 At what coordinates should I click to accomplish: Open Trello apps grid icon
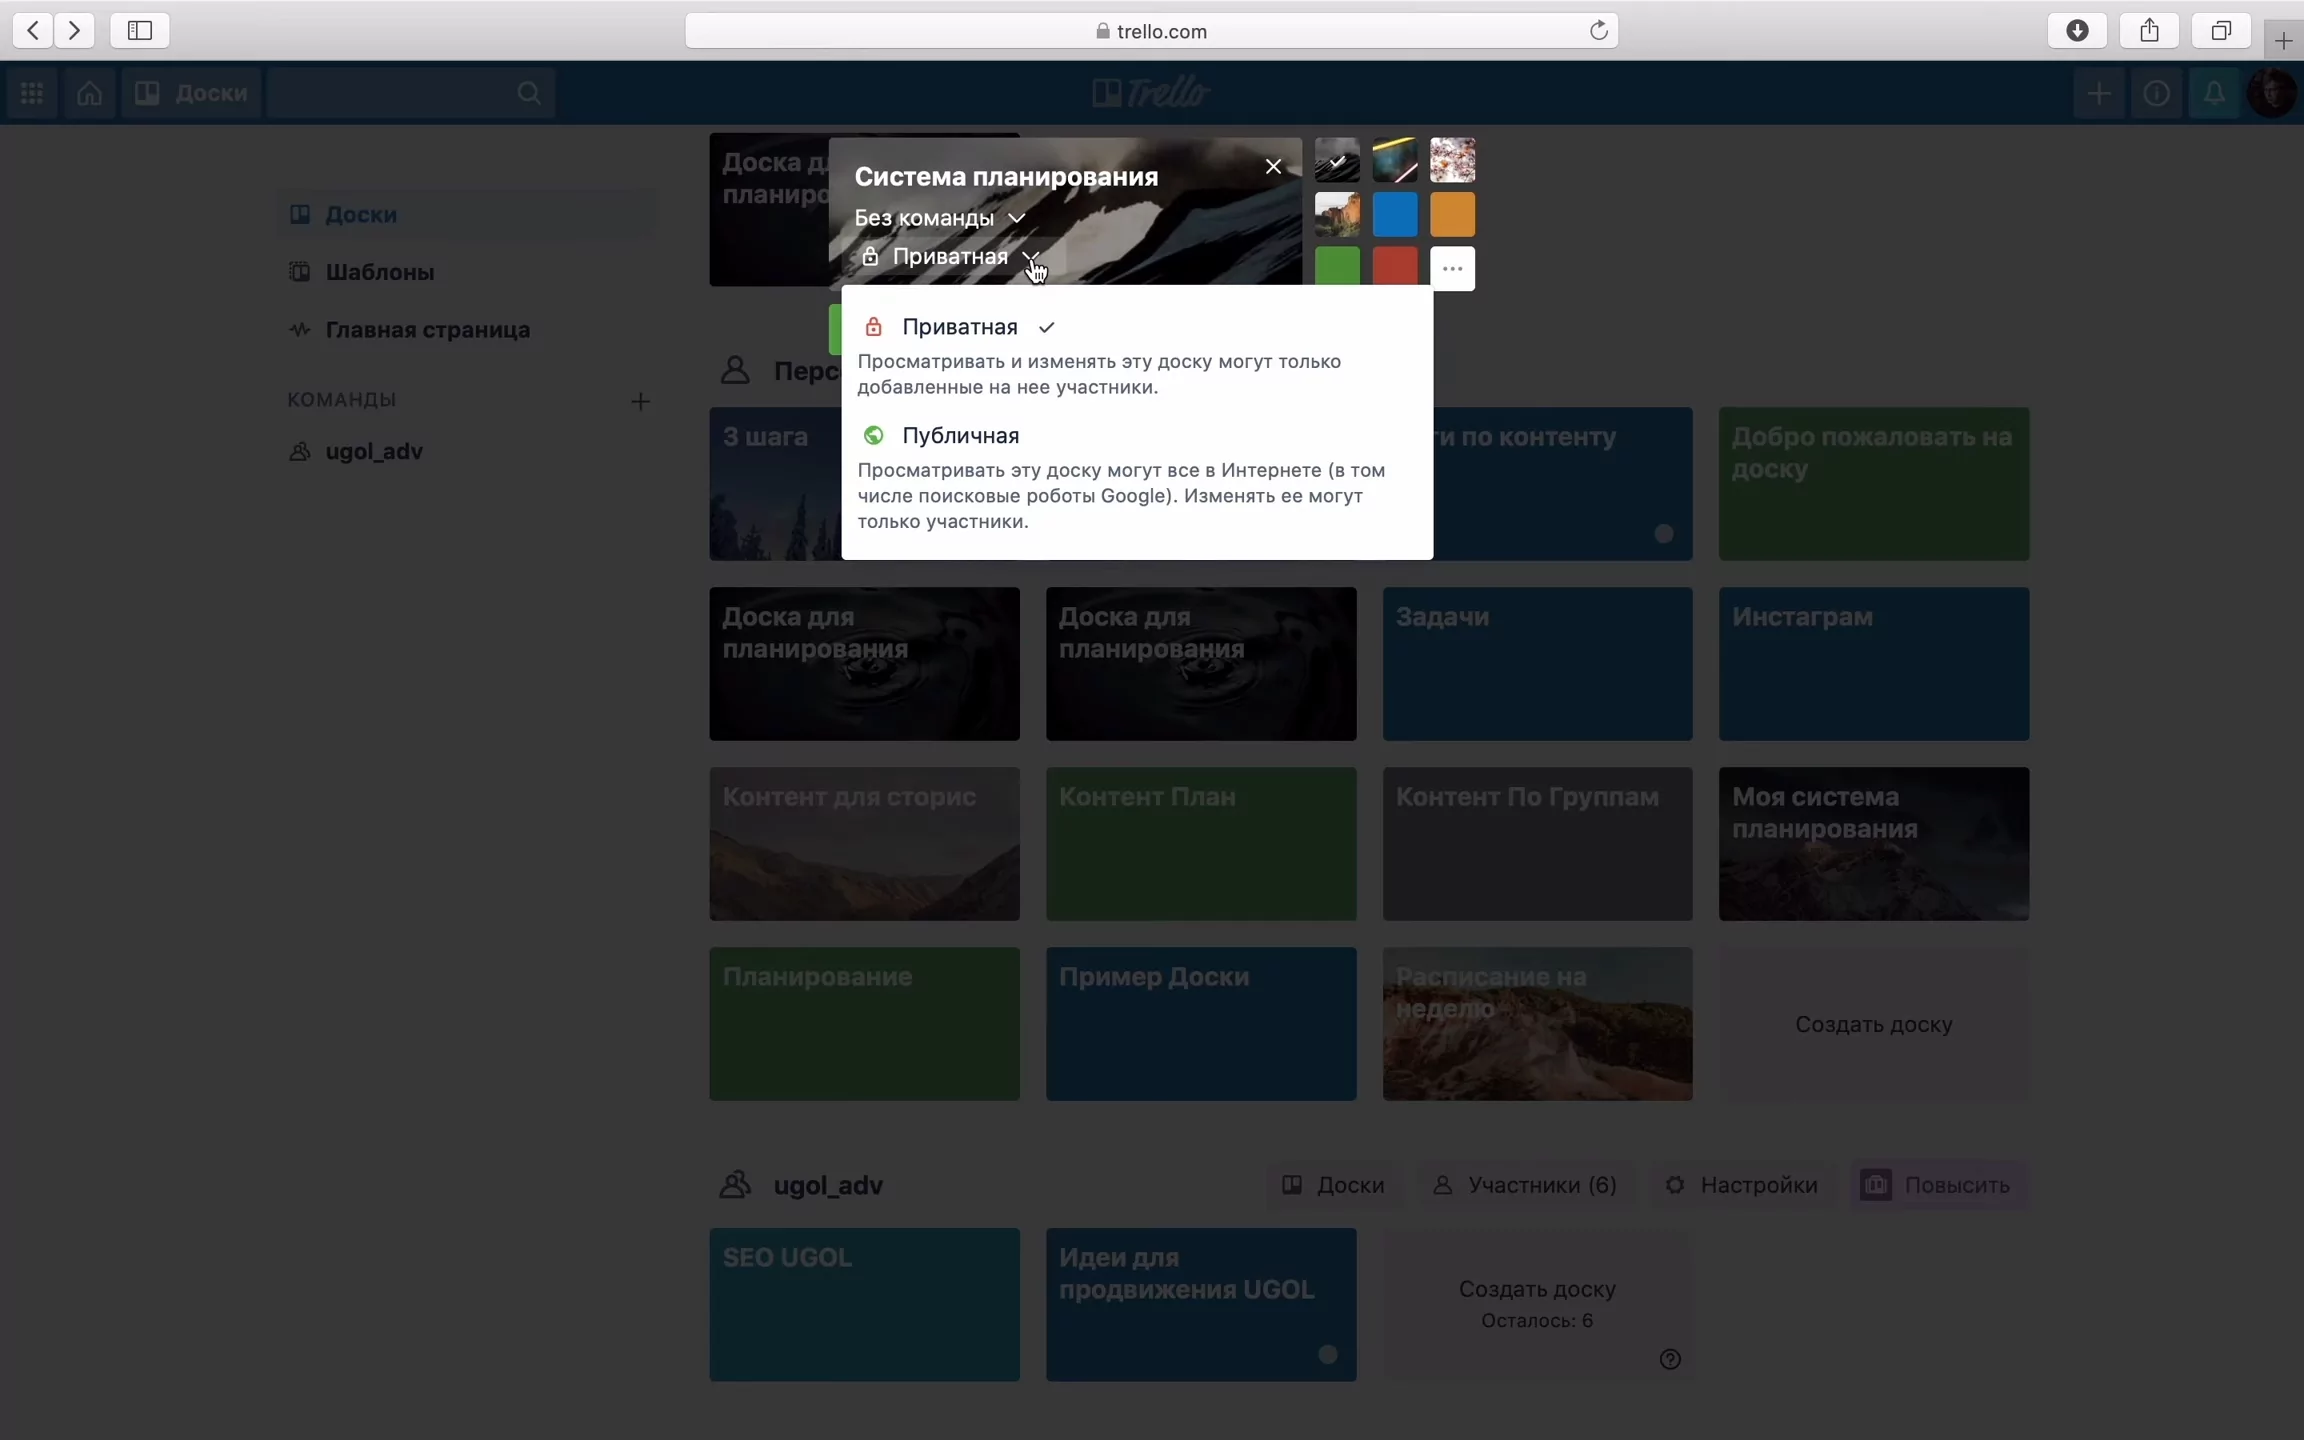[x=32, y=93]
